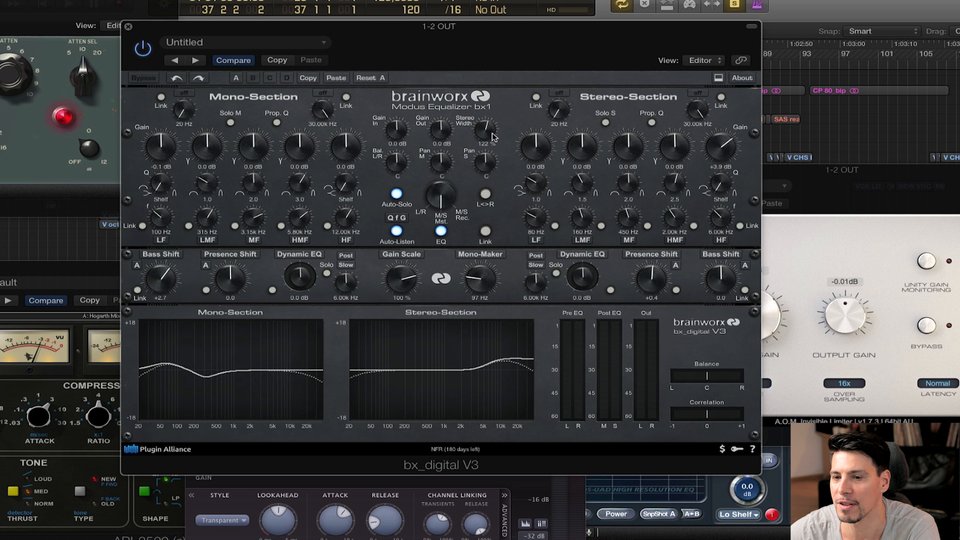This screenshot has width=960, height=540.
Task: Click the Mono-Section EQ curve display
Action: [x=231, y=369]
